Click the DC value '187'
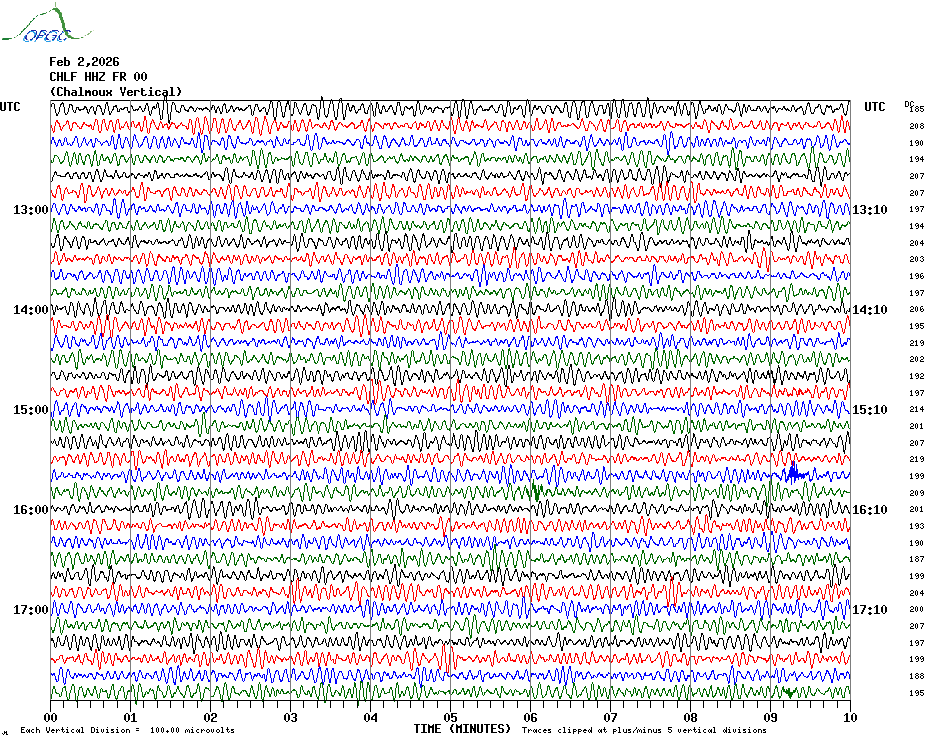 [917, 559]
